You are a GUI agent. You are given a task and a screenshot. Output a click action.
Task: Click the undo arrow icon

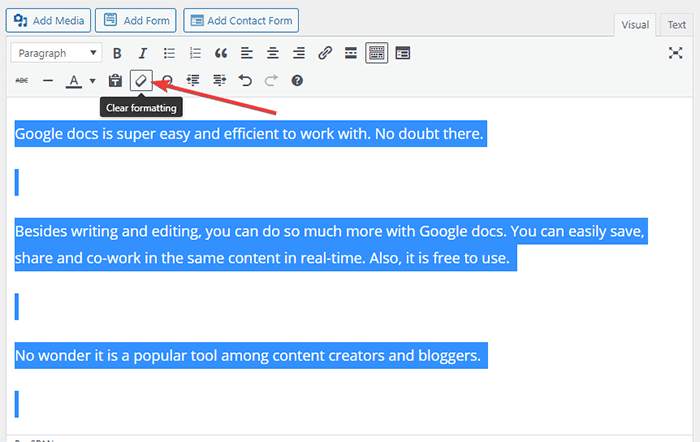click(x=245, y=80)
